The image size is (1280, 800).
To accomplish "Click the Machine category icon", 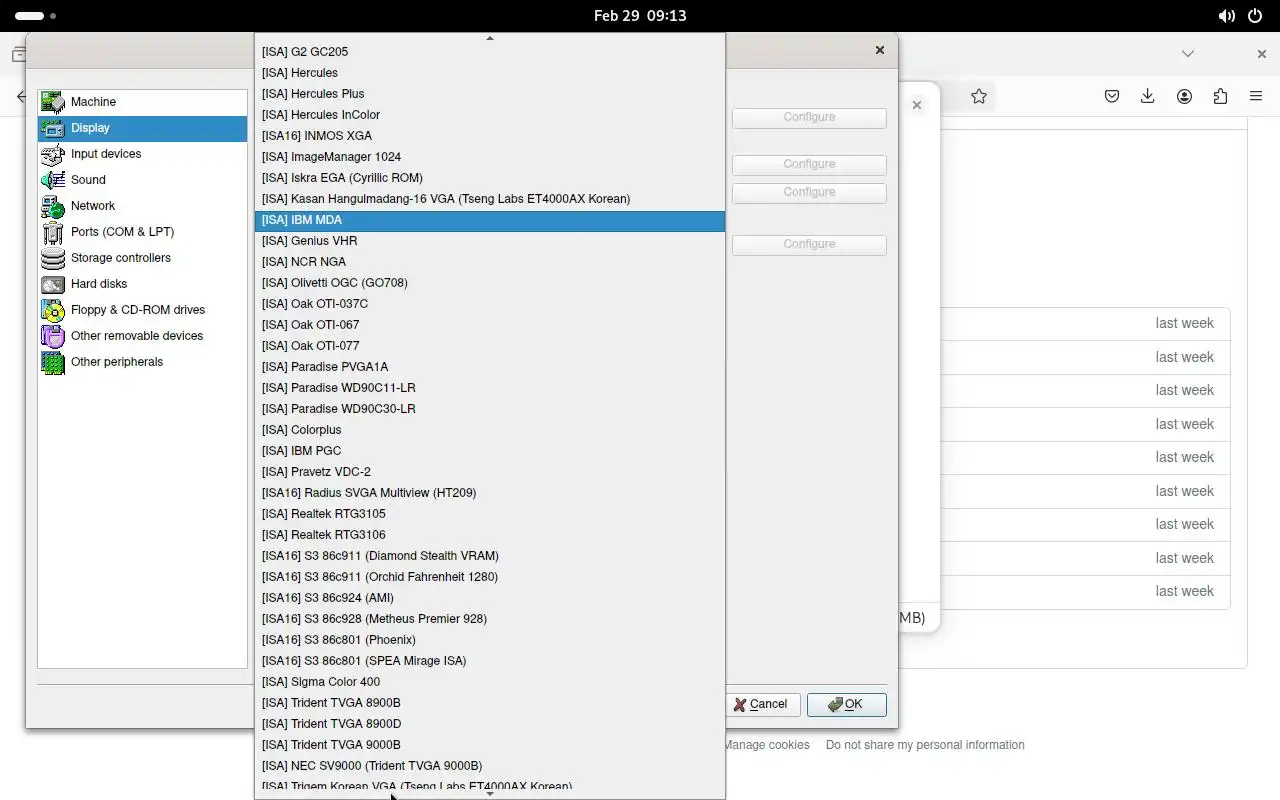I will point(53,102).
